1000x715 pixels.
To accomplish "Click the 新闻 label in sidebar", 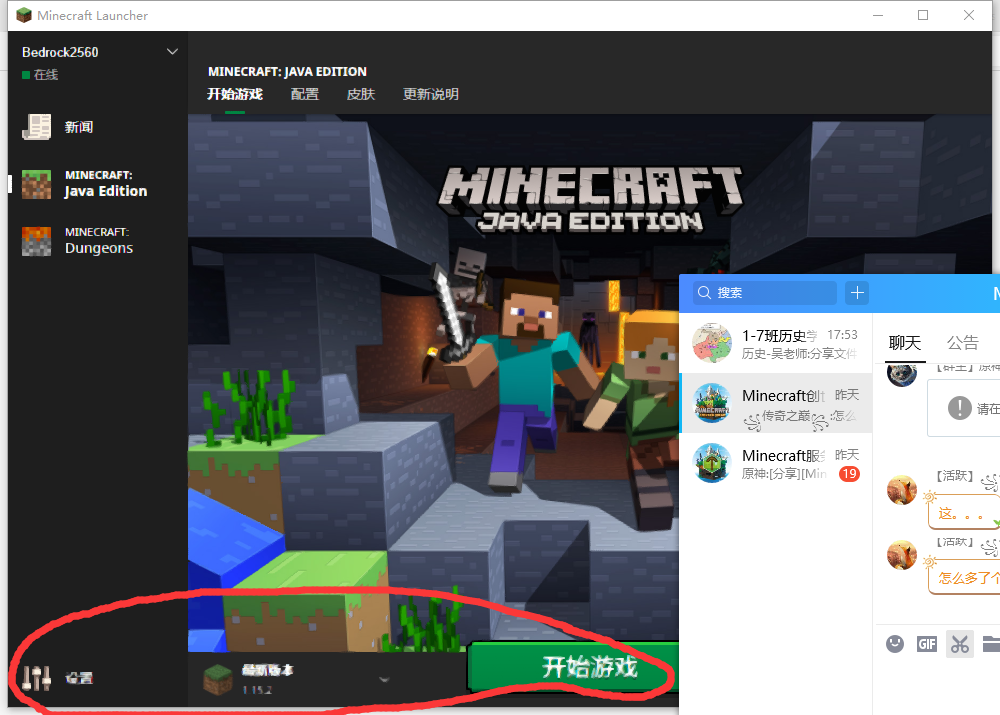I will [79, 127].
